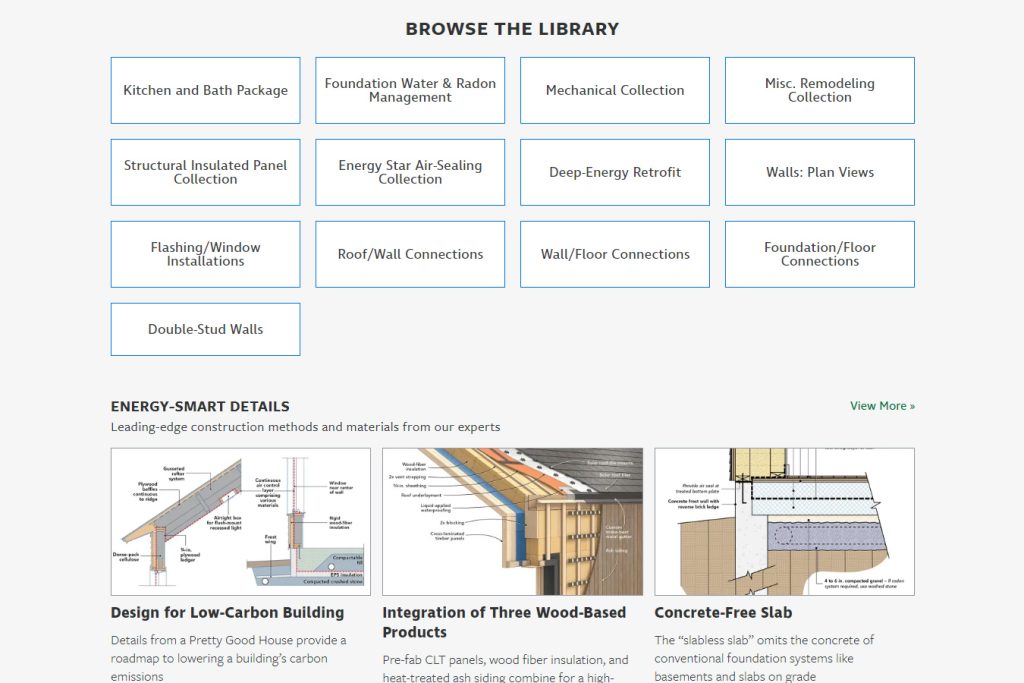Browse Deep-Energy Retrofit details
Screen dimensions: 1024x683
[x=615, y=172]
